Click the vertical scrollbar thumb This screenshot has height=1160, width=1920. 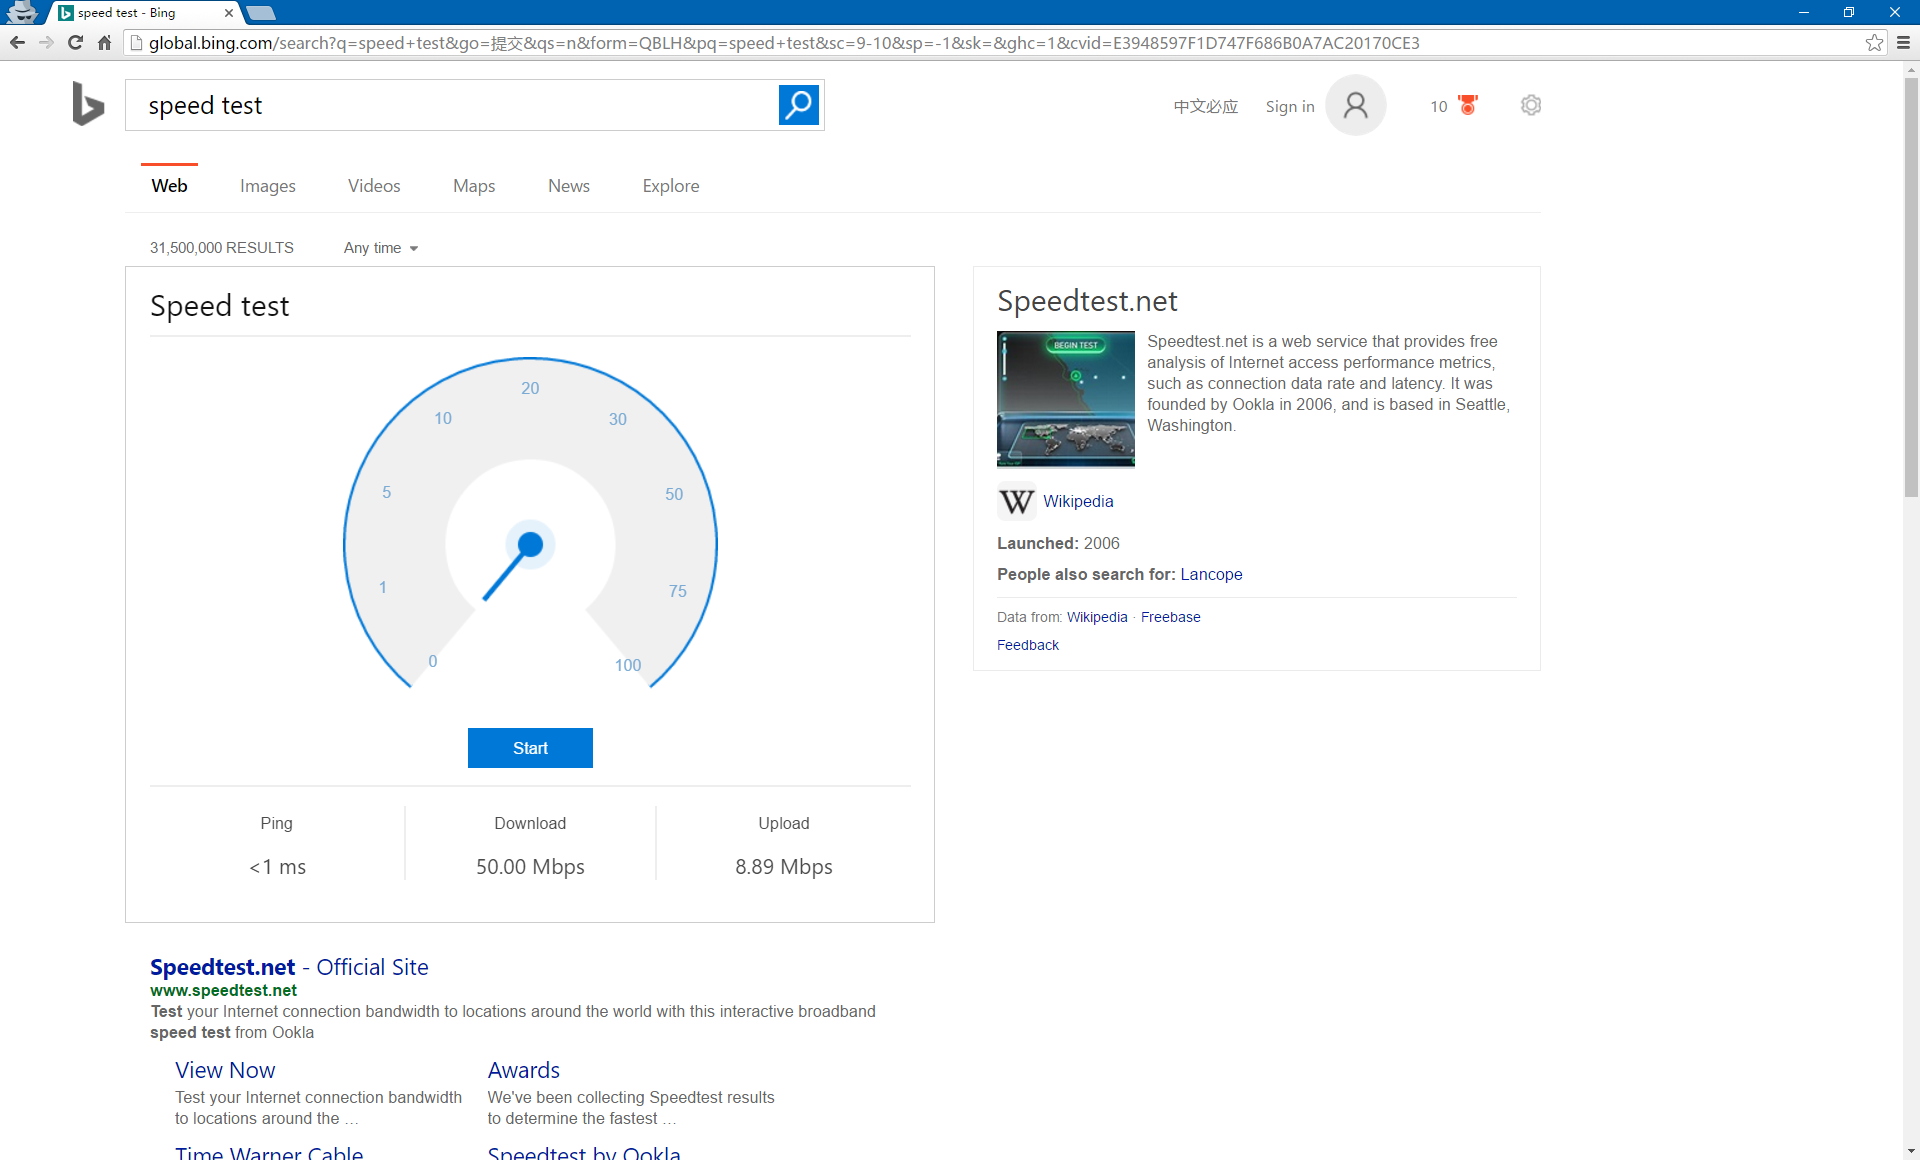1911,288
